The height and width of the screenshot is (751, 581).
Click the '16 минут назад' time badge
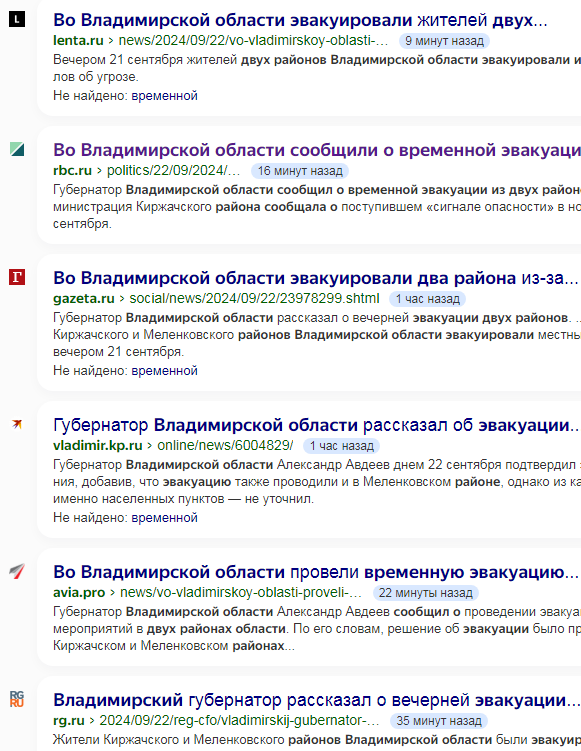pyautogui.click(x=300, y=171)
